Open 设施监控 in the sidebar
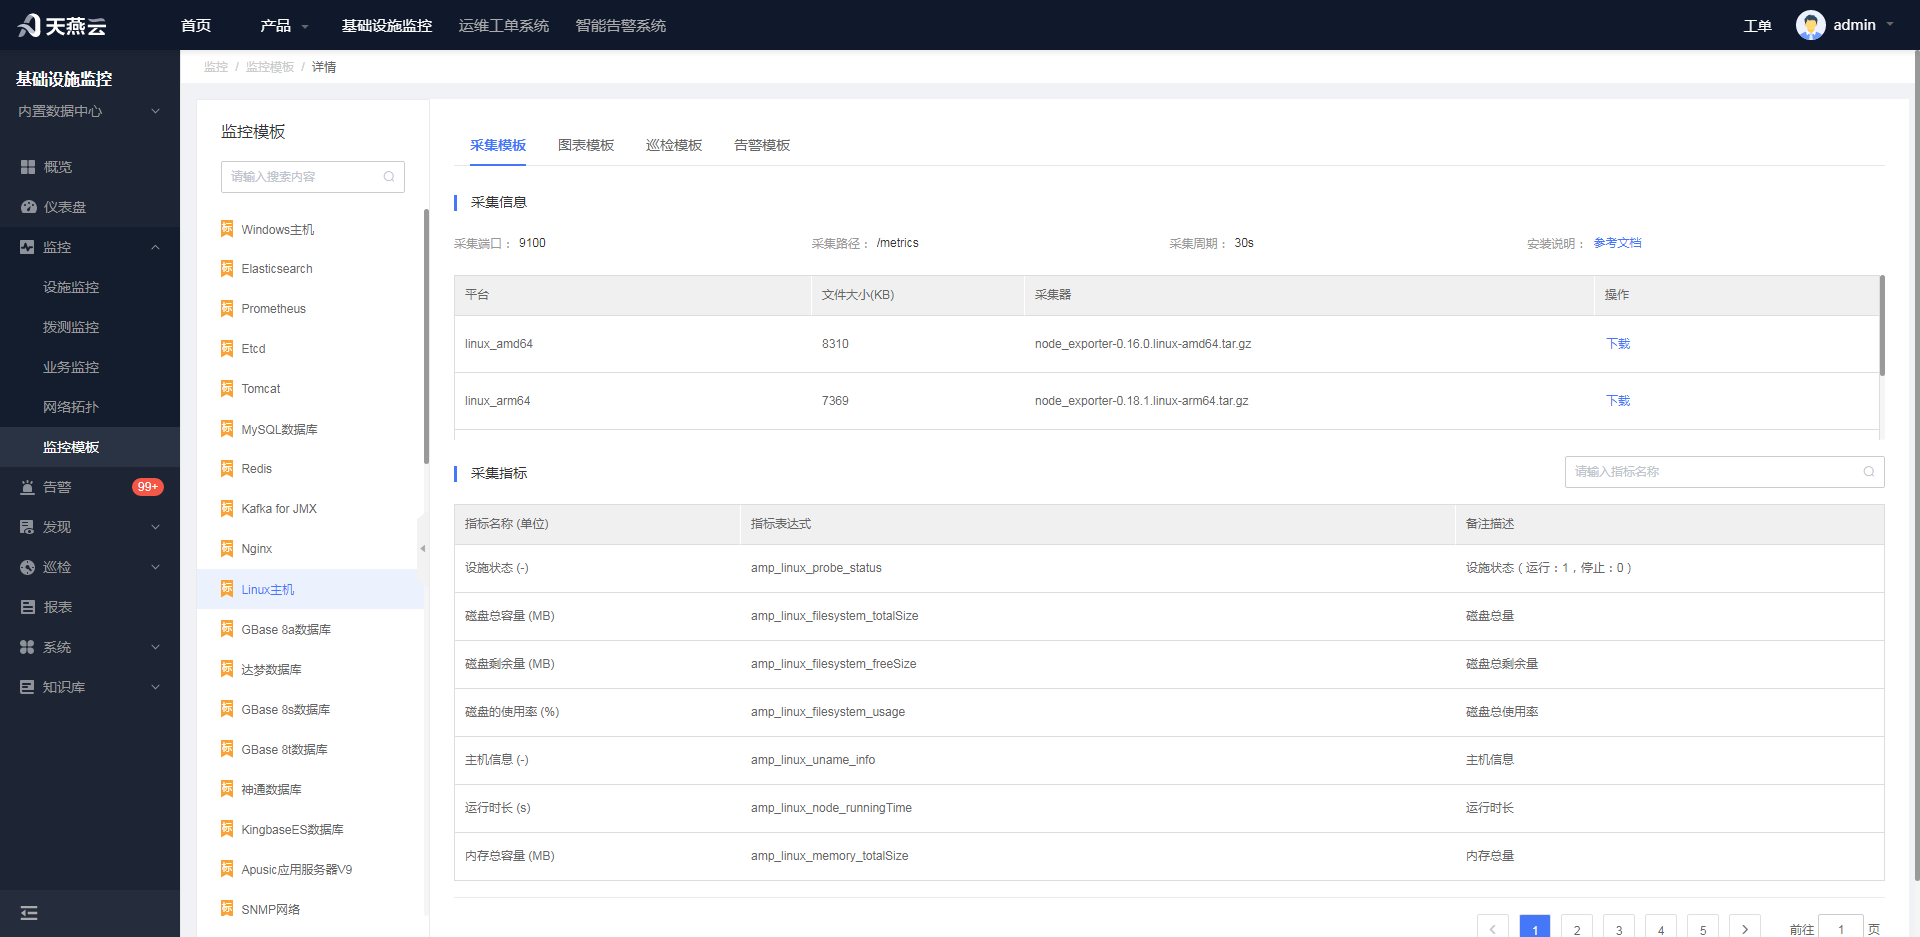This screenshot has width=1920, height=937. 71,287
